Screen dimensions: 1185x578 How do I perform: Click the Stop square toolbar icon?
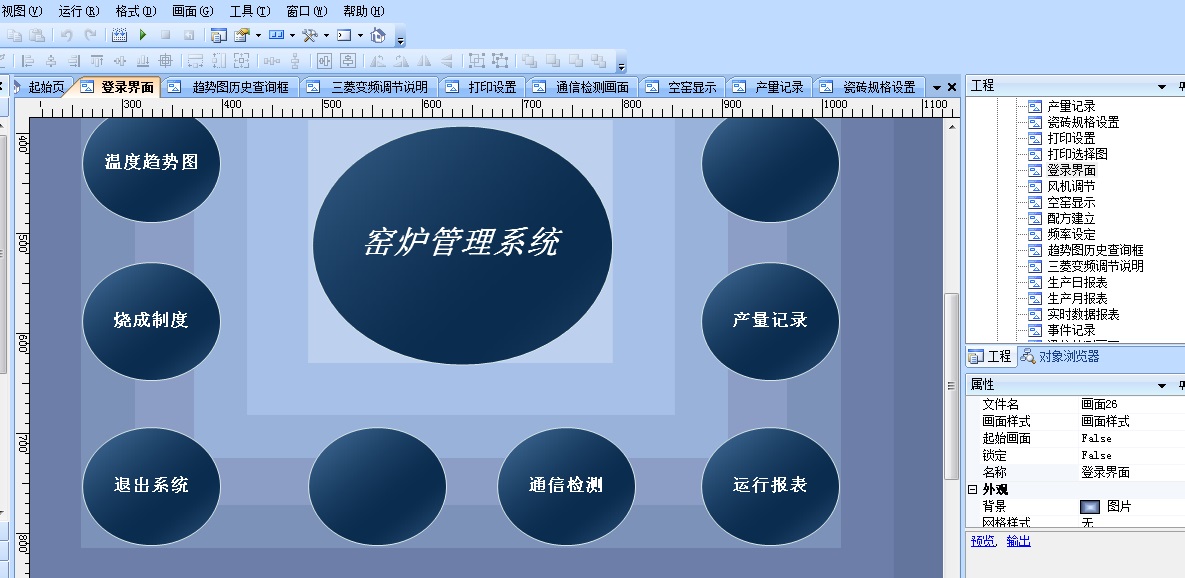(x=166, y=35)
